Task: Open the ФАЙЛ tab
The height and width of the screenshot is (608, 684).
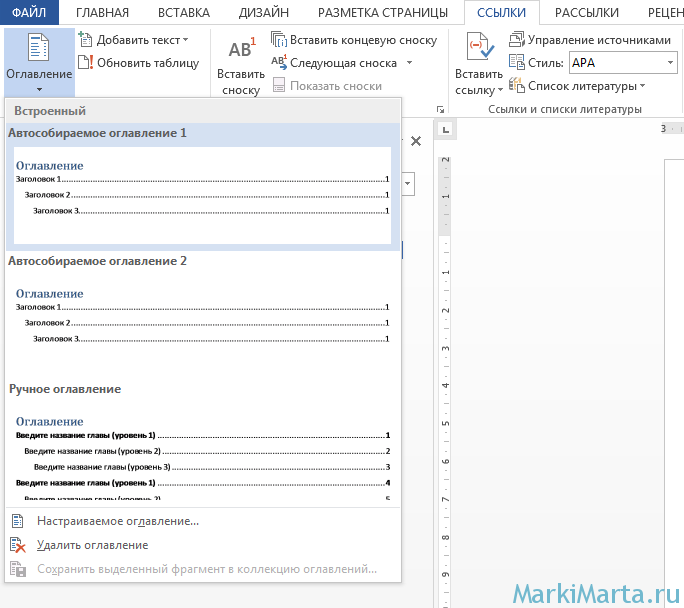Action: coord(29,12)
